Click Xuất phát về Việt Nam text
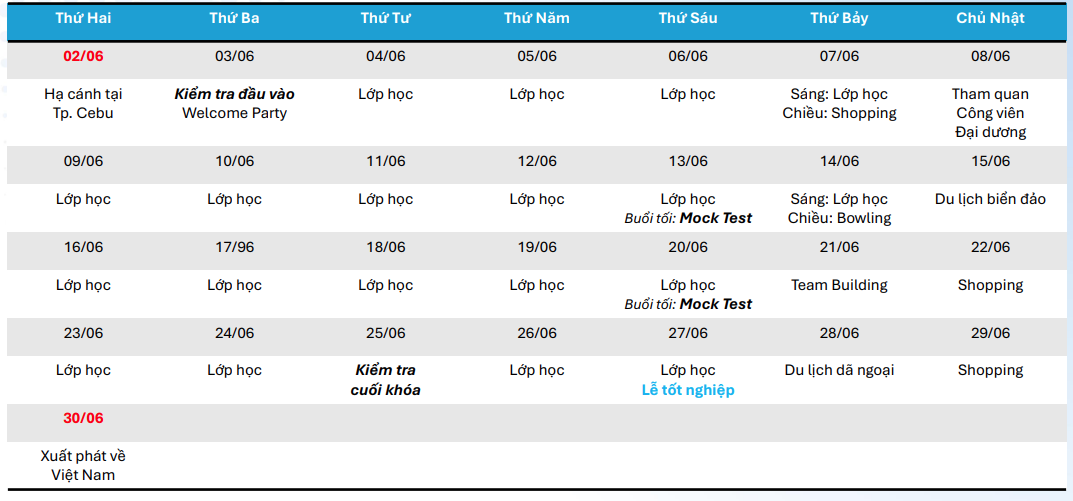Screen dimensions: 1073x501 click(83, 465)
